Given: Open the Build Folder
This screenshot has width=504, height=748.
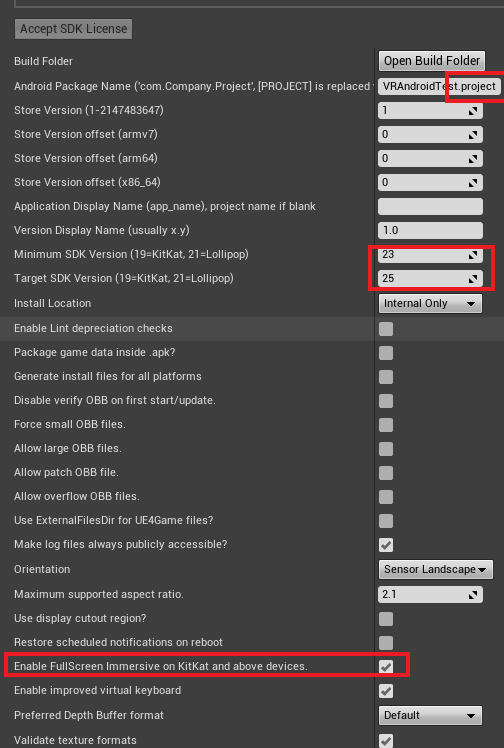Looking at the screenshot, I should pos(432,61).
